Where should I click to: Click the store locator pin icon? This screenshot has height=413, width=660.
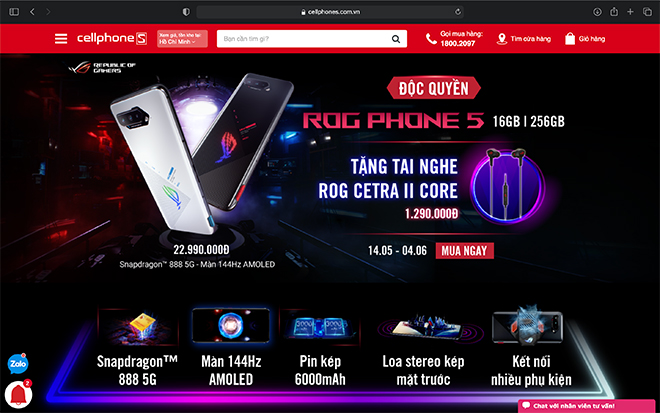coord(501,39)
